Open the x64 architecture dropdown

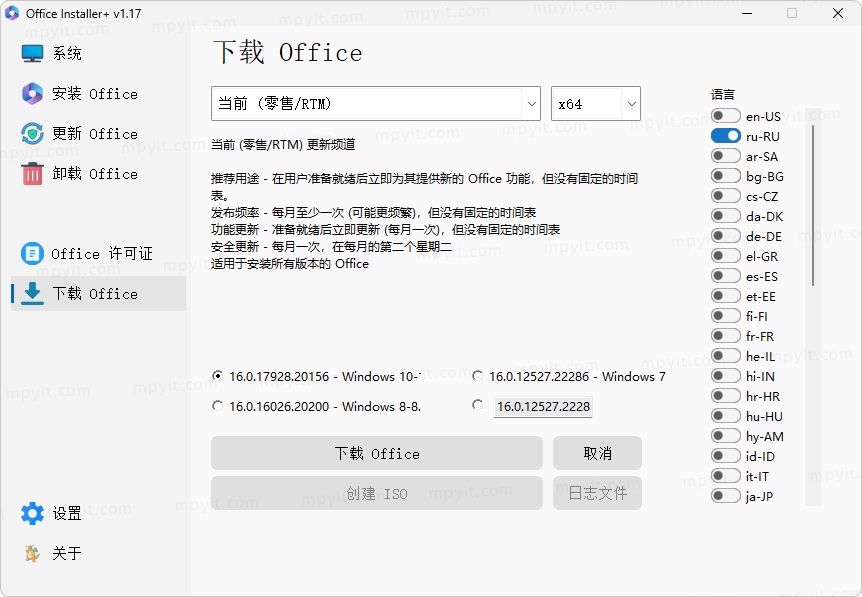point(596,103)
